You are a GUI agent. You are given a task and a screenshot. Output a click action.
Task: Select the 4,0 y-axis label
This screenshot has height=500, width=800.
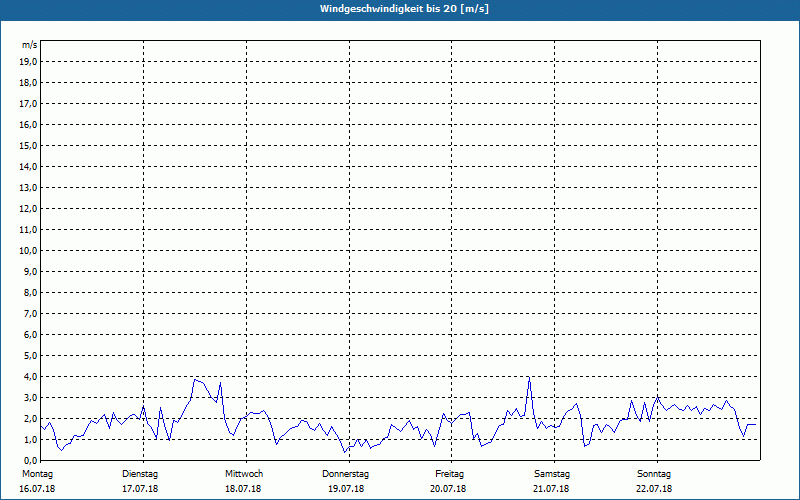coord(30,376)
